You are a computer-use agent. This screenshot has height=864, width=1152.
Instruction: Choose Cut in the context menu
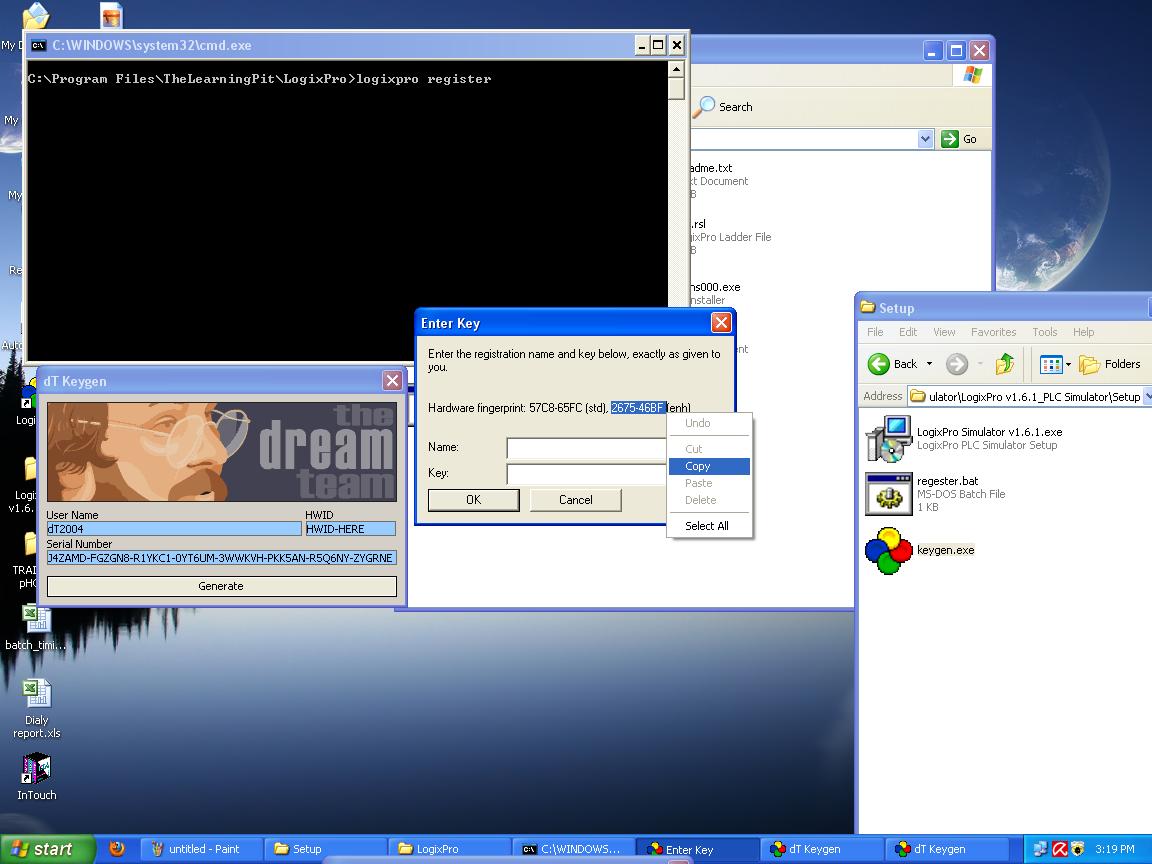(709, 449)
